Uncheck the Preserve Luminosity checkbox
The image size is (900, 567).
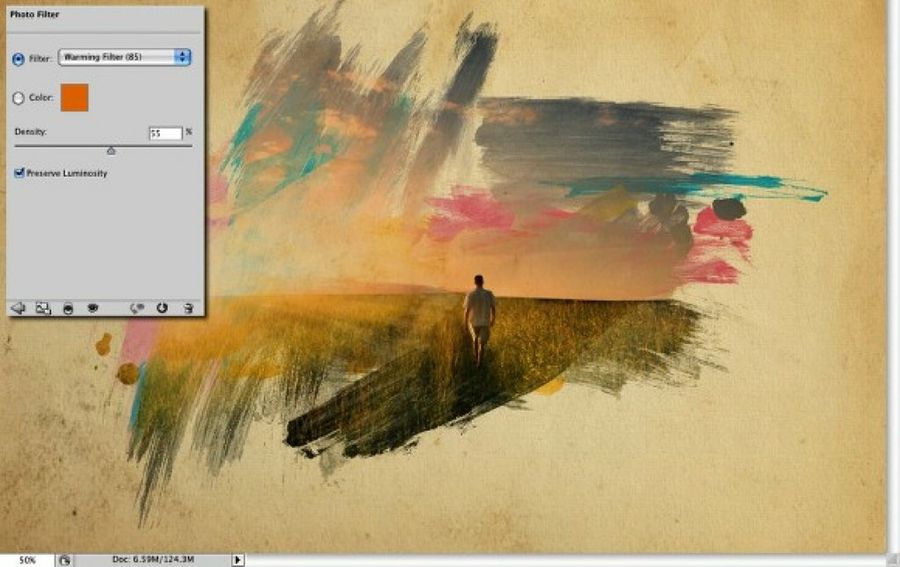tap(20, 173)
